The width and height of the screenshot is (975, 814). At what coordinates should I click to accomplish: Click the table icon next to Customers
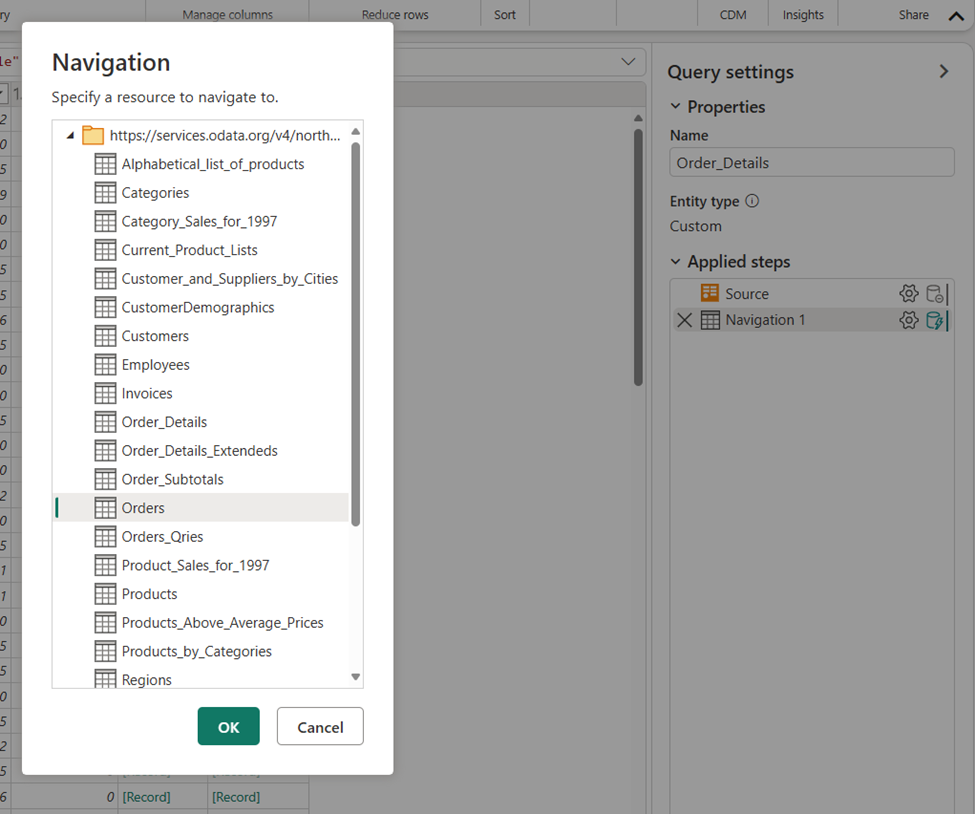point(105,336)
